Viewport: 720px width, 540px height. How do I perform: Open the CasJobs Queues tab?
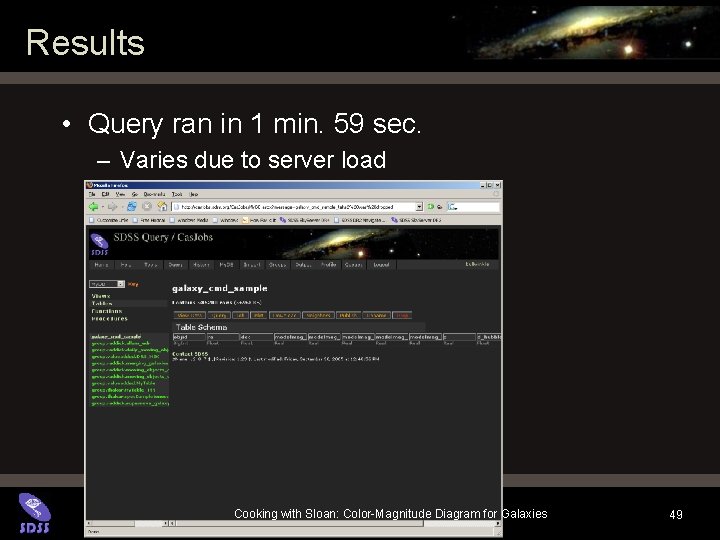(353, 264)
